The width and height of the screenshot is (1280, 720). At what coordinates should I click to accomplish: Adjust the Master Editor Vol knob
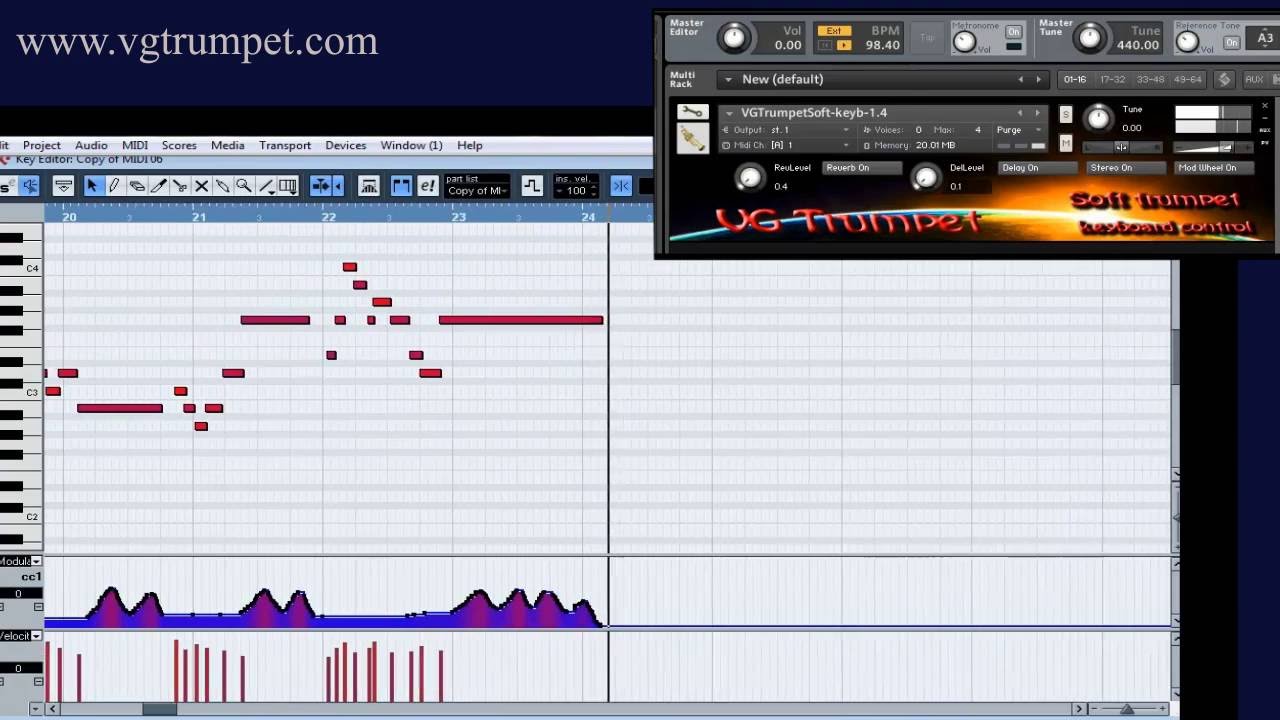pos(734,38)
